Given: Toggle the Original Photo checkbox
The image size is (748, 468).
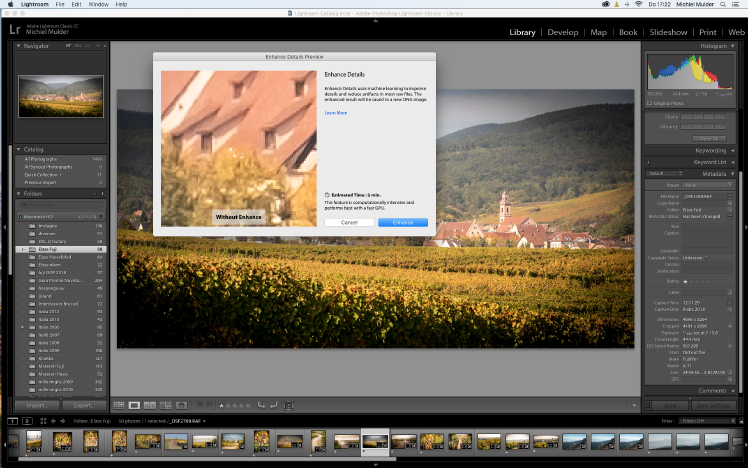Looking at the screenshot, I should (x=649, y=103).
